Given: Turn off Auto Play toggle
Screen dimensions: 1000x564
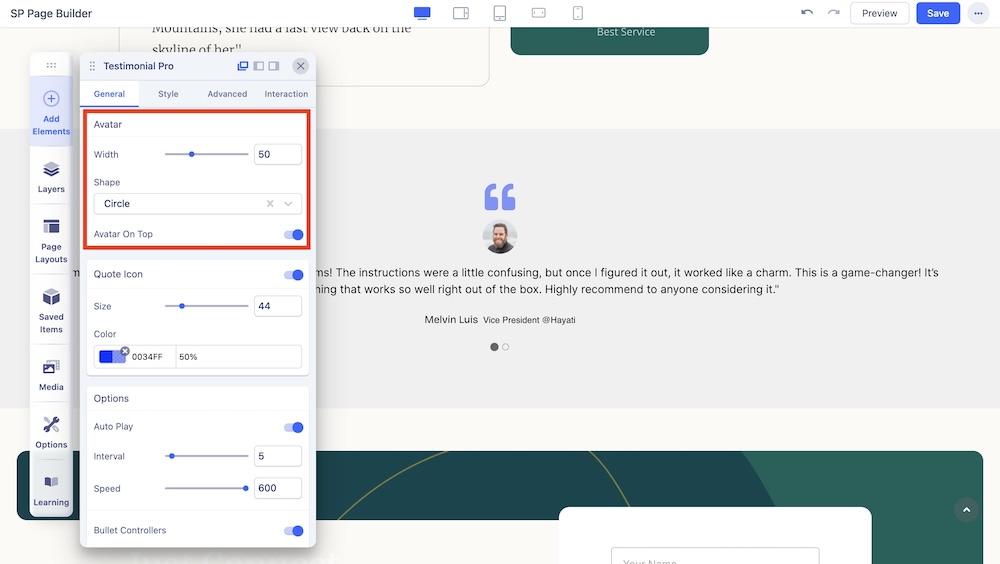Looking at the screenshot, I should point(293,427).
